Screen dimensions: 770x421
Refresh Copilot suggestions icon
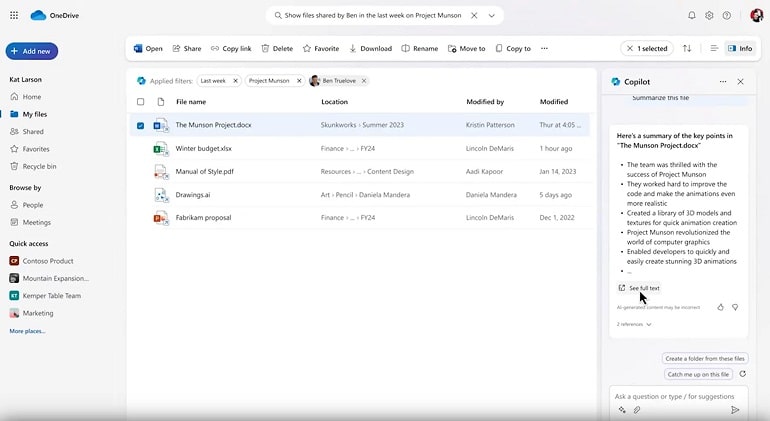pos(742,374)
